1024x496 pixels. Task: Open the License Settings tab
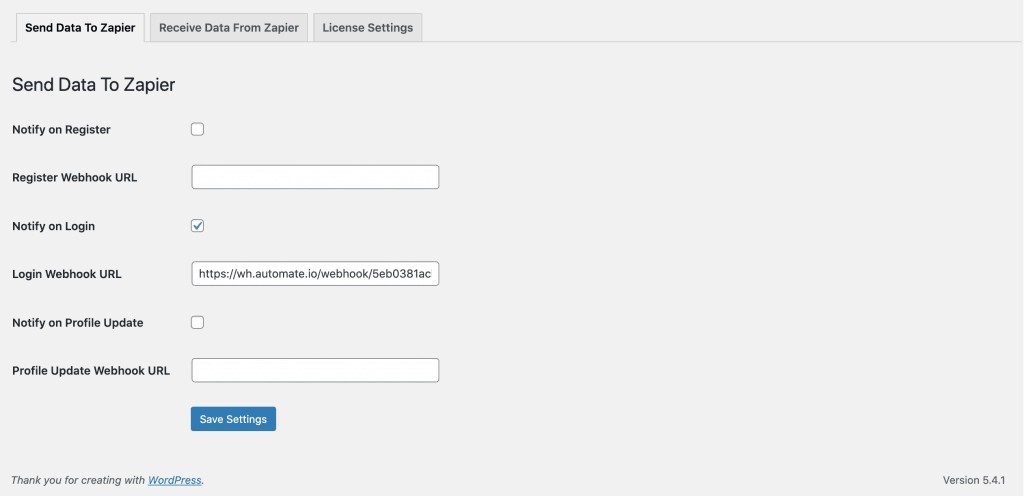point(368,27)
